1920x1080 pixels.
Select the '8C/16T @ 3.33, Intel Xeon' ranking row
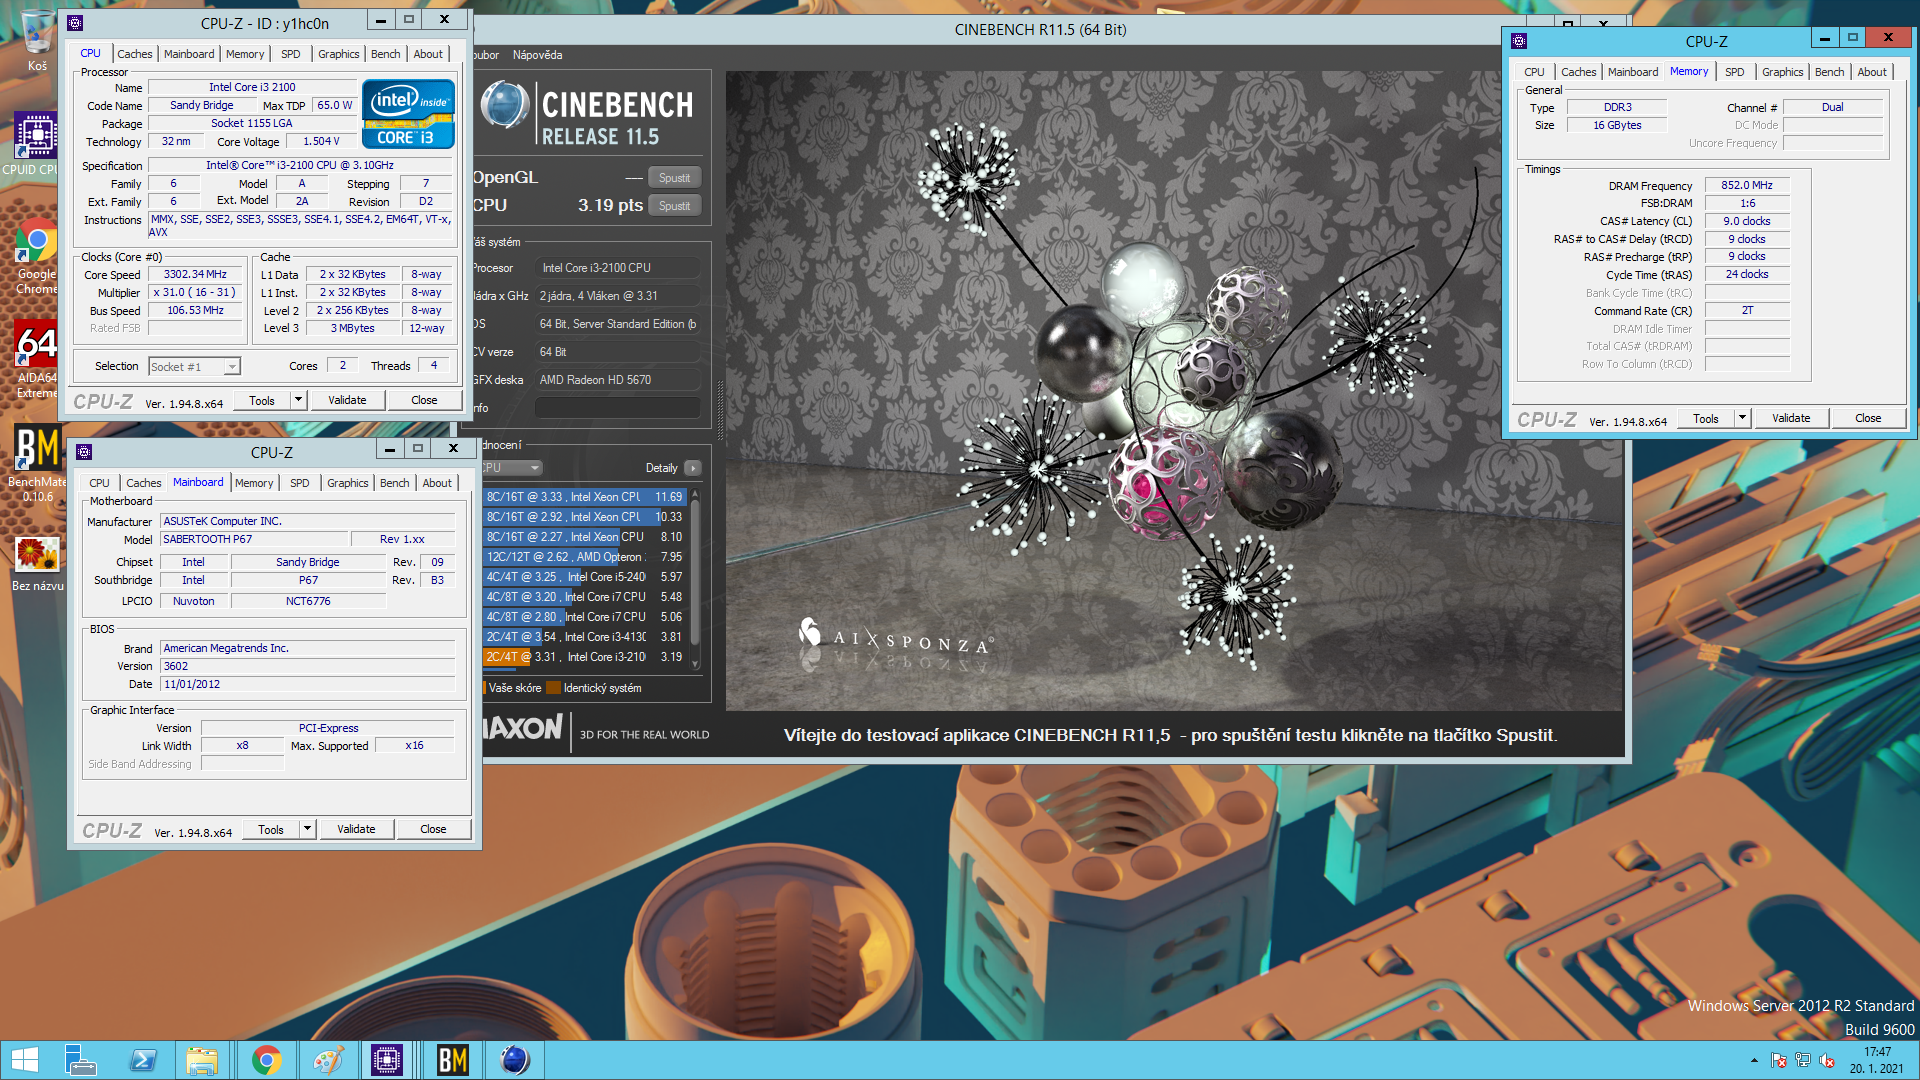point(586,497)
